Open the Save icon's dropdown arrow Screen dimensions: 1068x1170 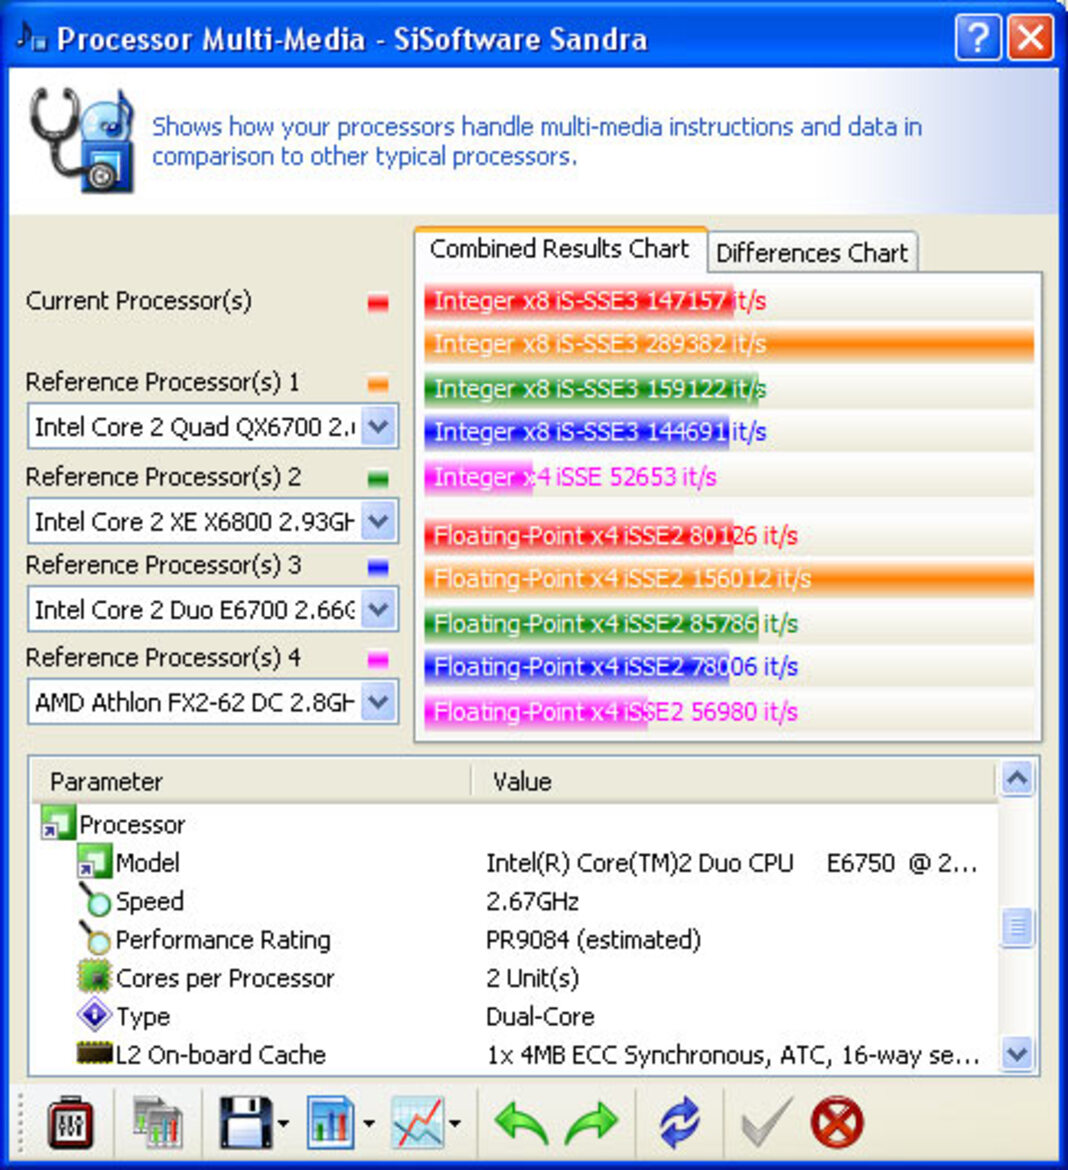pyautogui.click(x=283, y=1123)
